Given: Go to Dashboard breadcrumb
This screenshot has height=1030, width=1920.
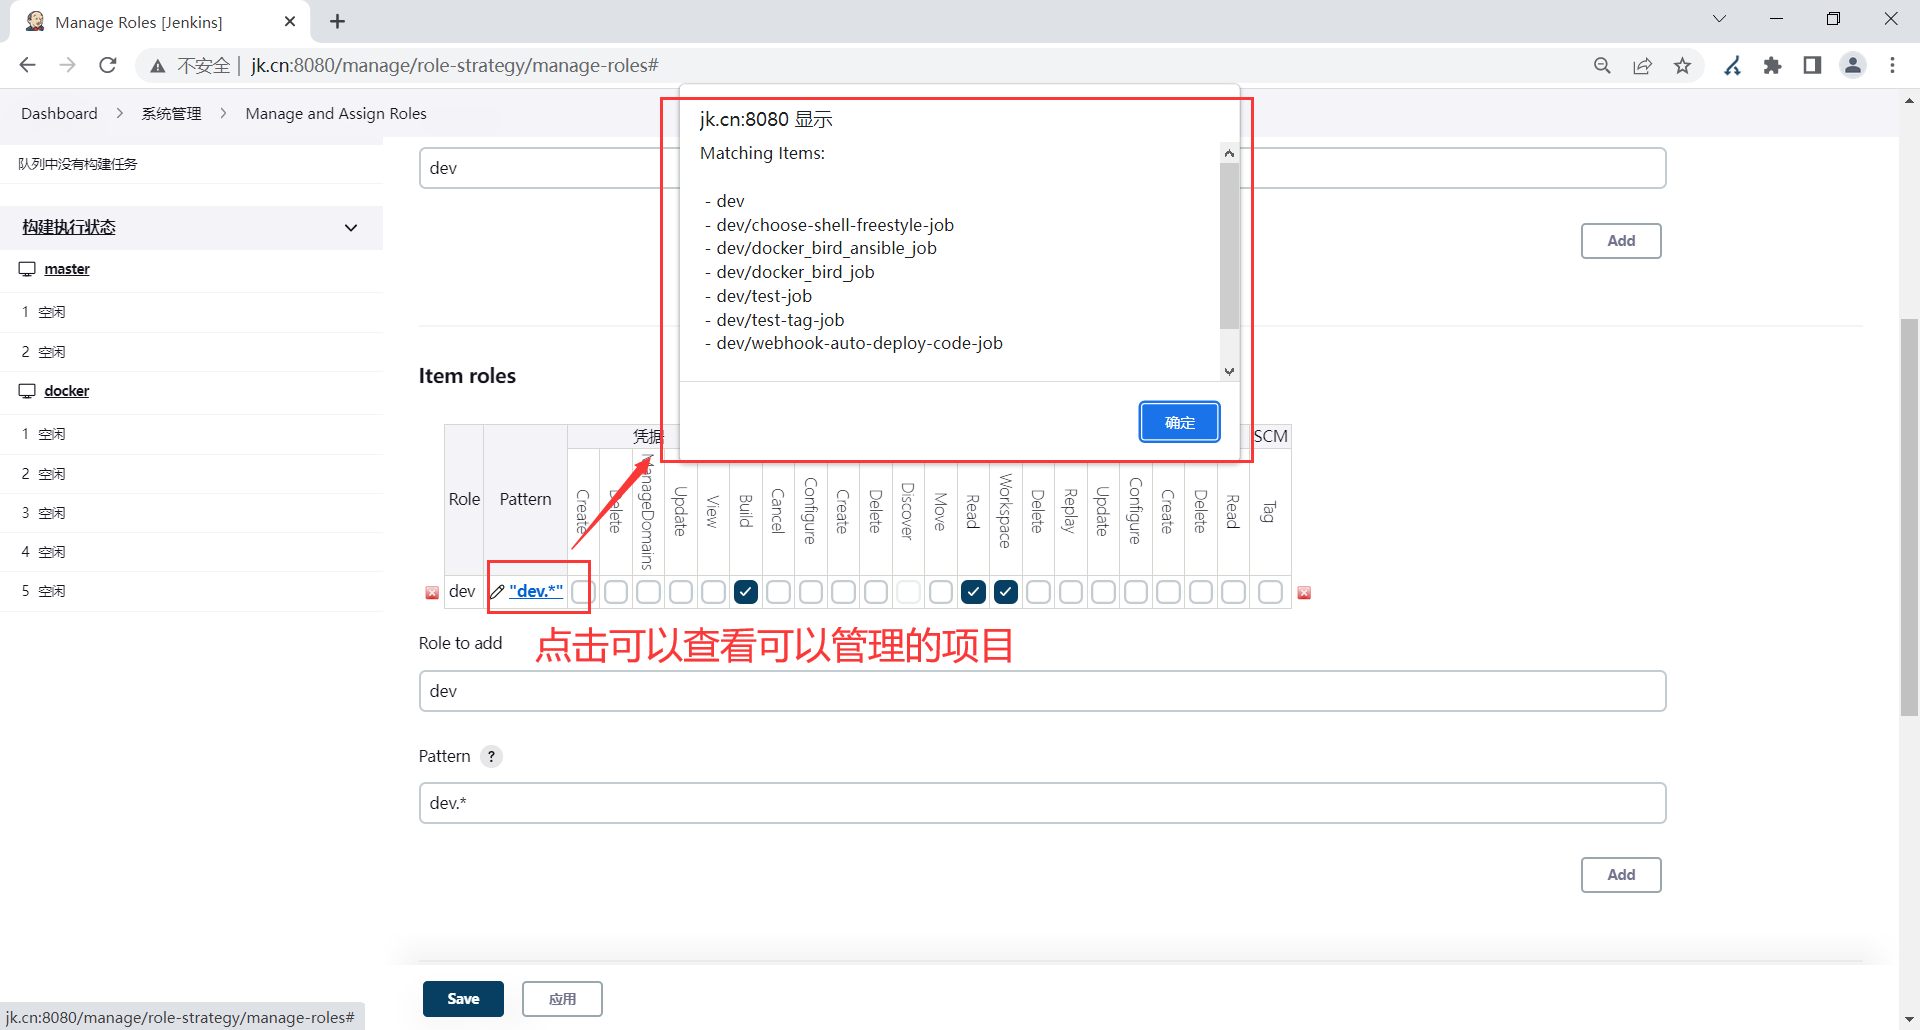Looking at the screenshot, I should point(59,114).
